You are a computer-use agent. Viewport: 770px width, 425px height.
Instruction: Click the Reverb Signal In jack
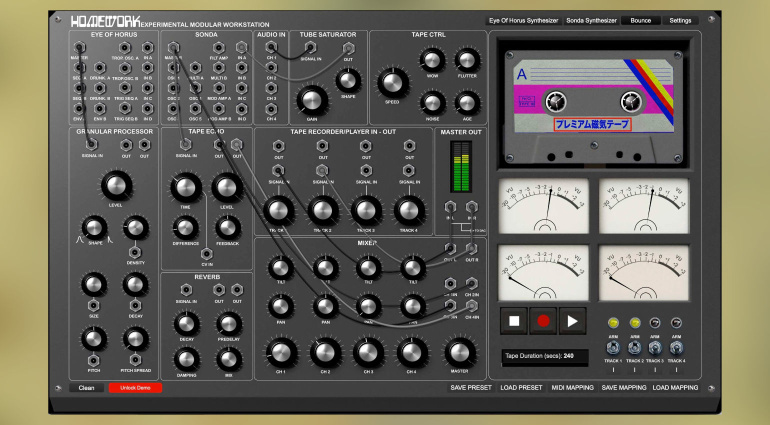pos(186,290)
